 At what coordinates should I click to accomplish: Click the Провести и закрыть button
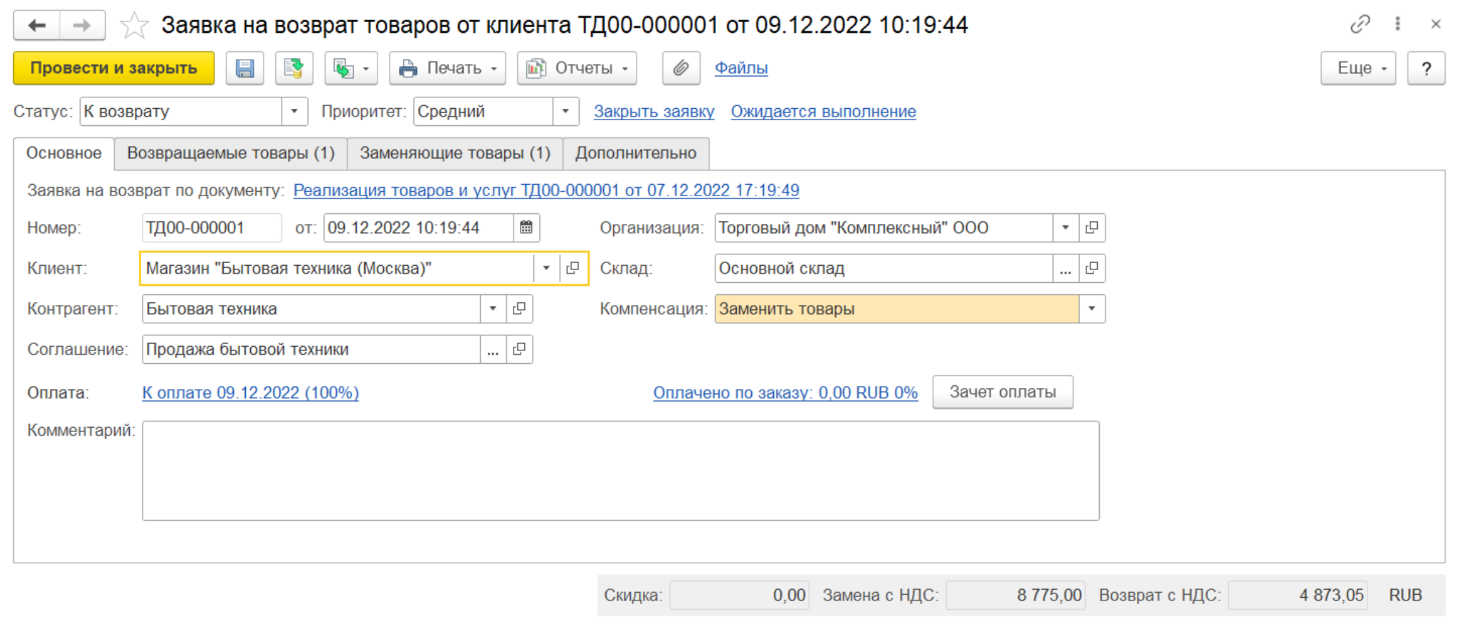pos(113,68)
